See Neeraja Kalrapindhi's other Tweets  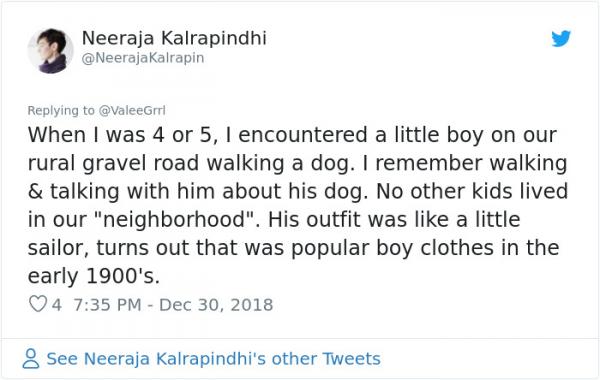214,359
